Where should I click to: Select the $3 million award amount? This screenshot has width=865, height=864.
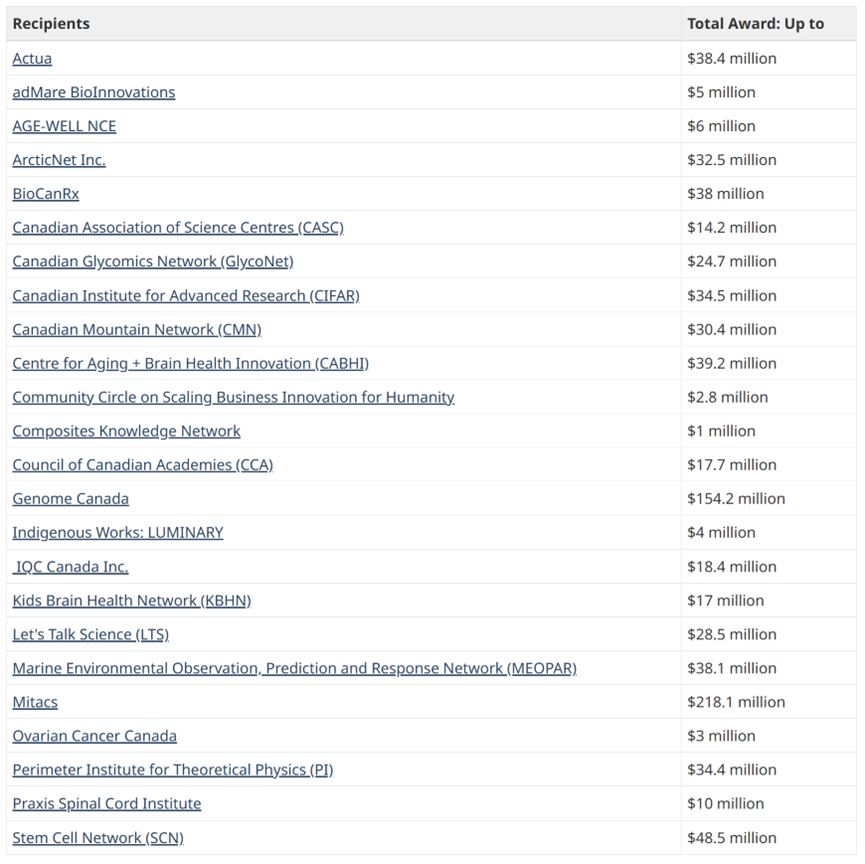pos(722,736)
